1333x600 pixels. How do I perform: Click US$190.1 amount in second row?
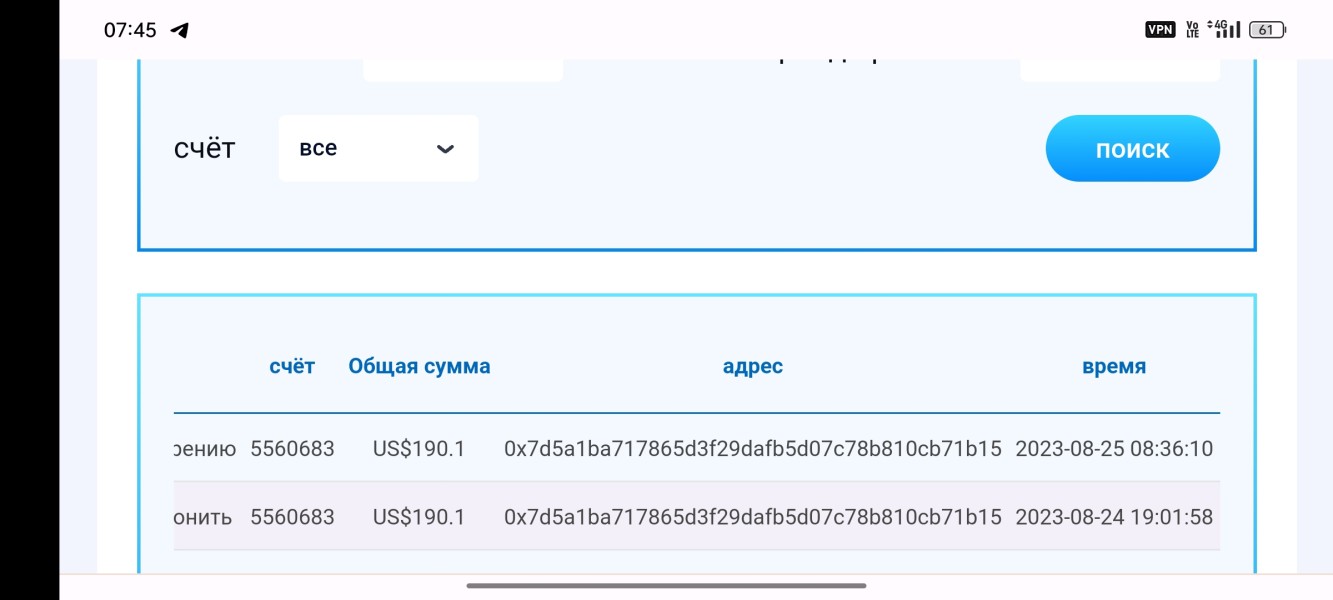419,517
